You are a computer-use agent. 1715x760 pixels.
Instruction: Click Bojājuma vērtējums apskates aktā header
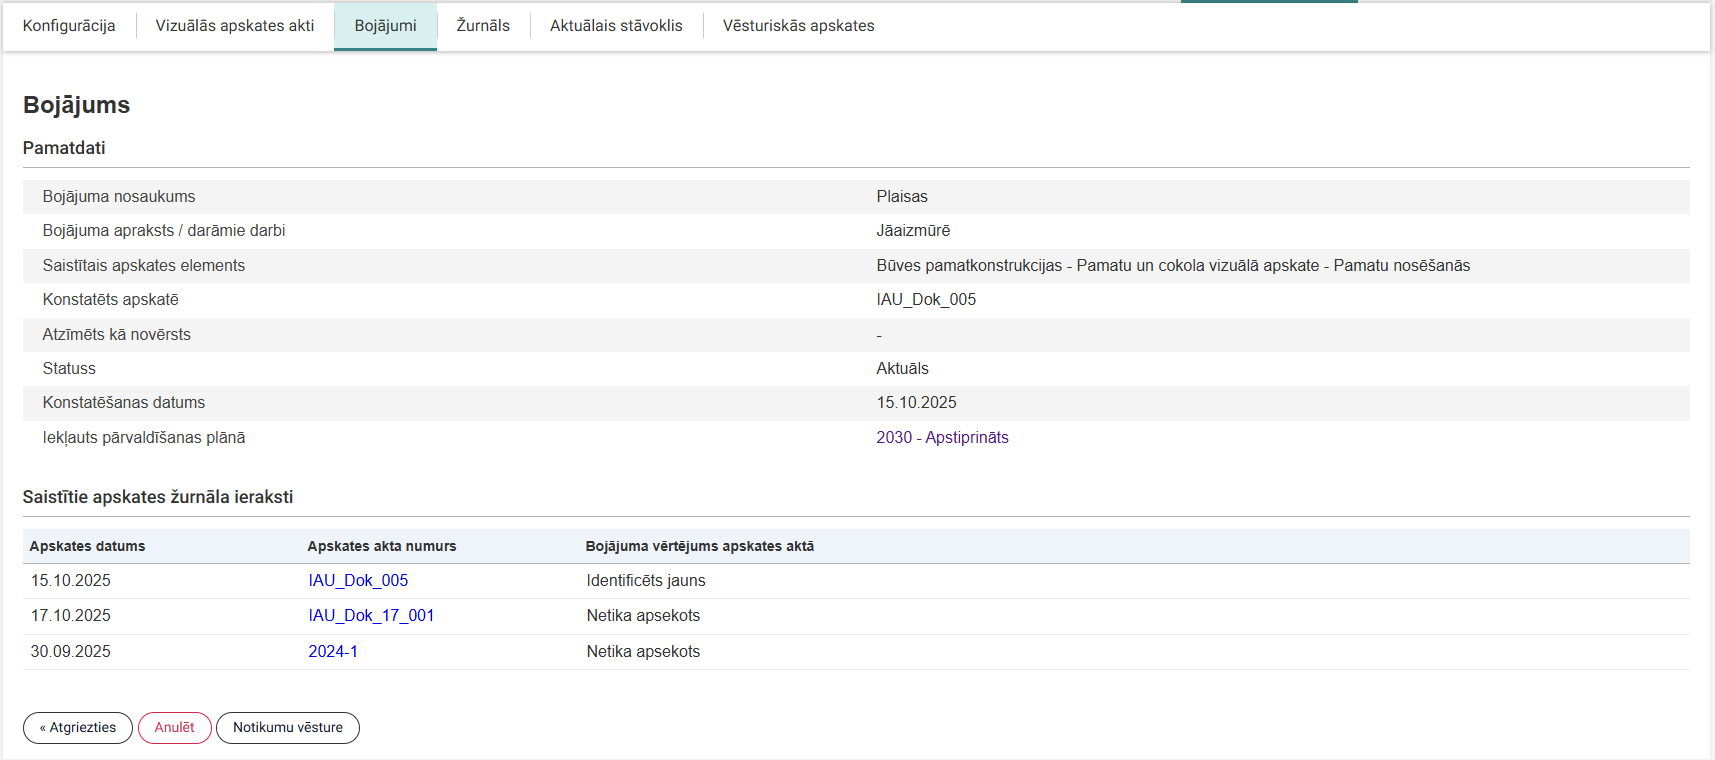(700, 547)
